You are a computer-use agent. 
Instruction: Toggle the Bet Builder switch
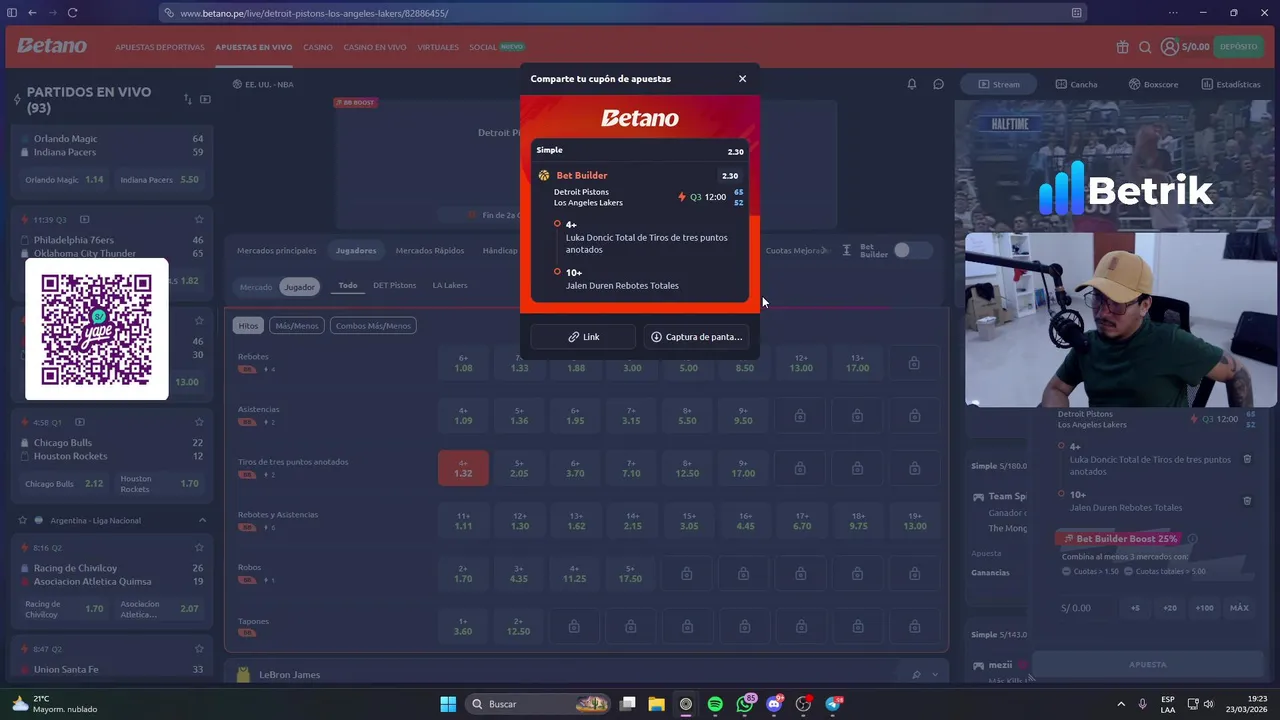click(911, 250)
